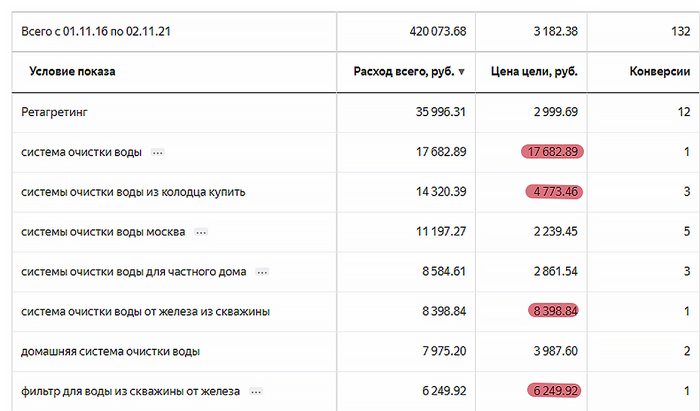Click the "Всего с 01.11.16 по 02.11.21" summary row
This screenshot has width=700, height=411.
pos(98,31)
